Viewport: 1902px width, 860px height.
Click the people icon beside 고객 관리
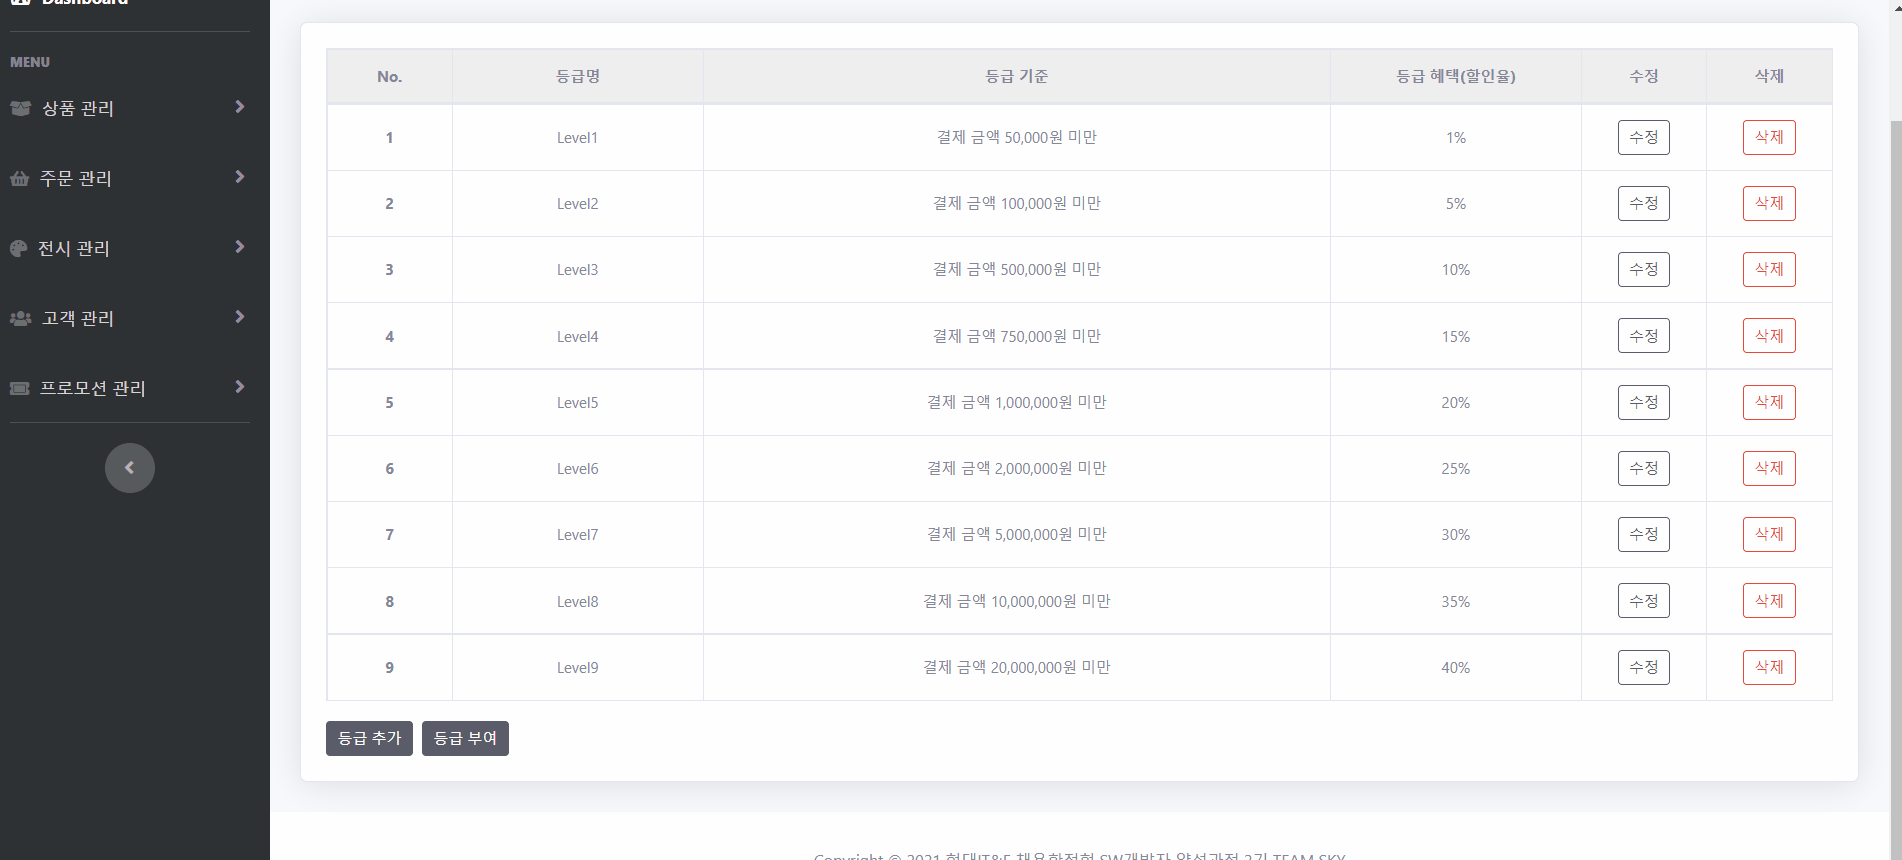19,318
